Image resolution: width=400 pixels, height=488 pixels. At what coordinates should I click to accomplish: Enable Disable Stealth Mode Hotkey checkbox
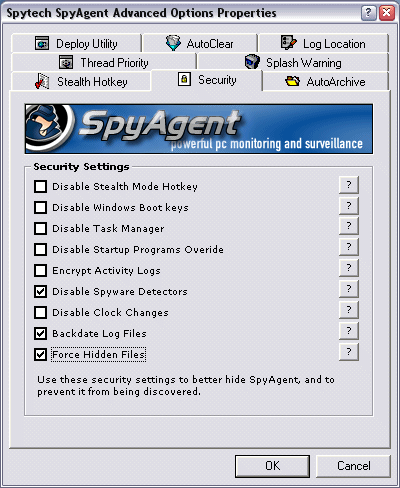click(x=40, y=186)
